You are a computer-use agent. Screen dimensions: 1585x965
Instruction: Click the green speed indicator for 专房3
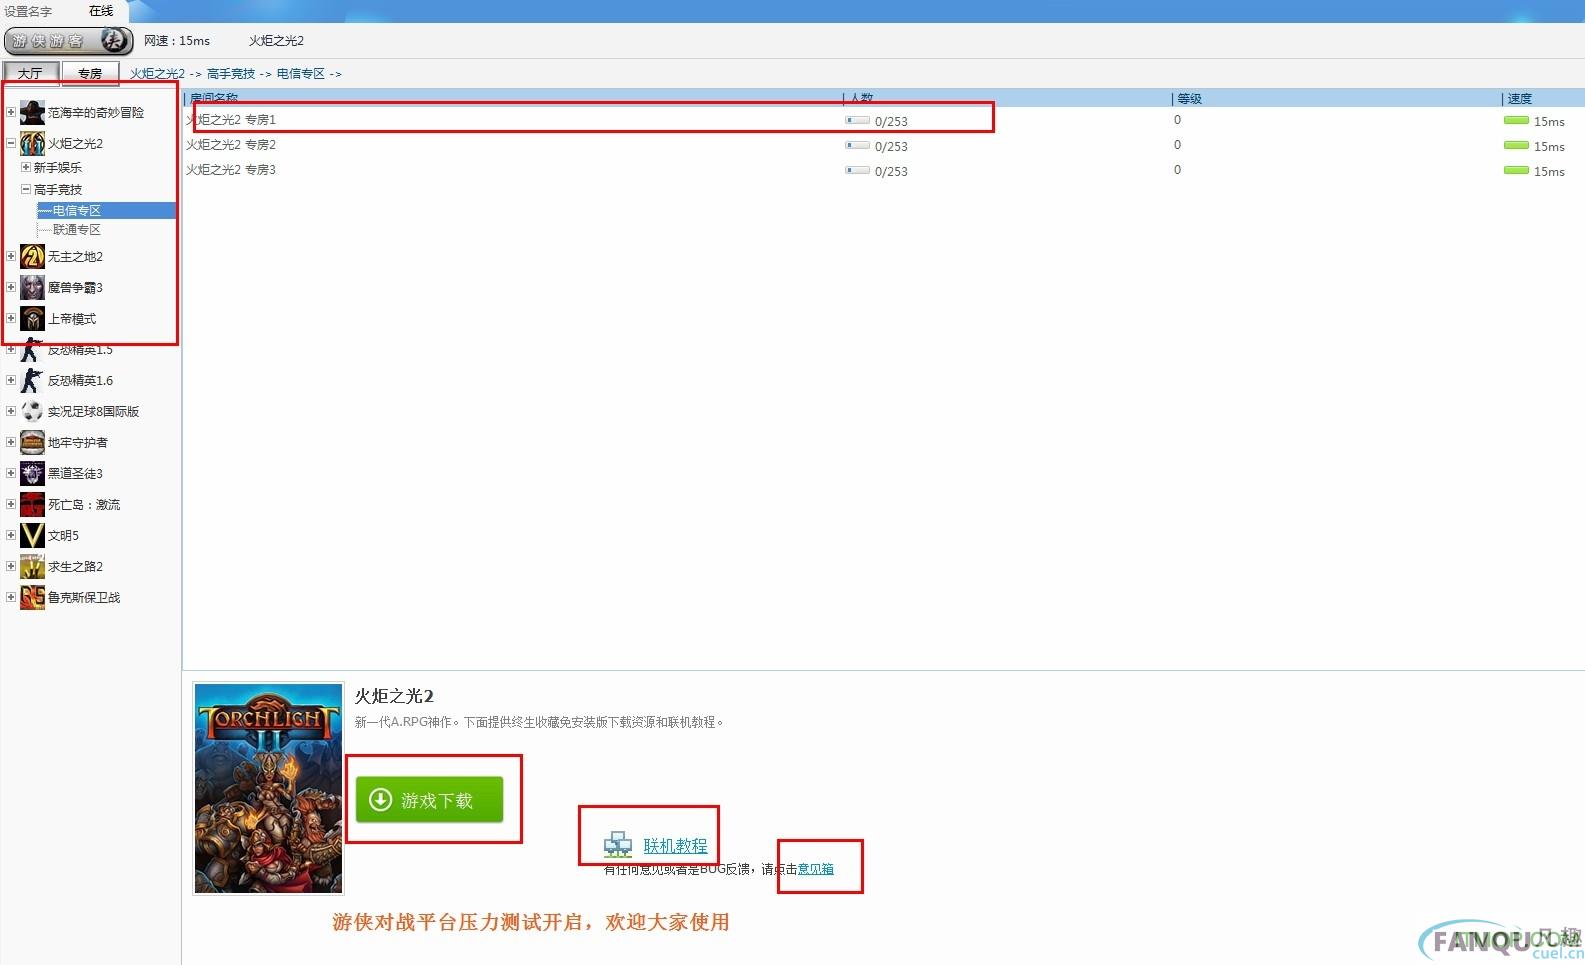(x=1516, y=170)
